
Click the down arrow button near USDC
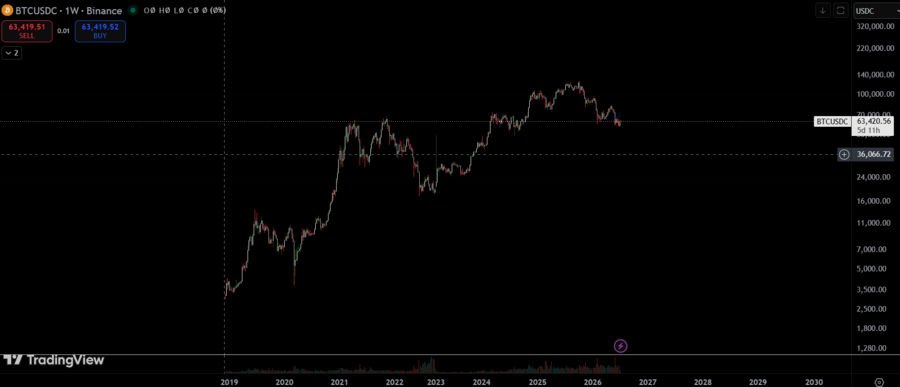point(823,10)
